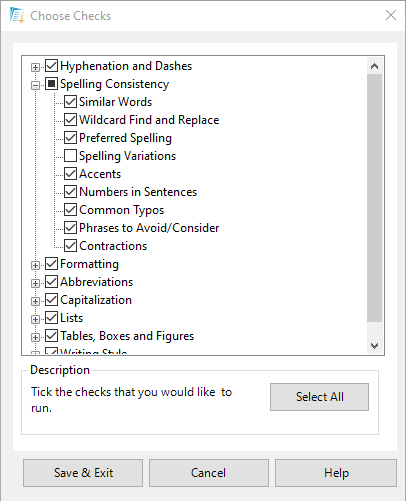The width and height of the screenshot is (406, 501).
Task: Expand the Hyphenation and Dashes node
Action: [x=35, y=67]
